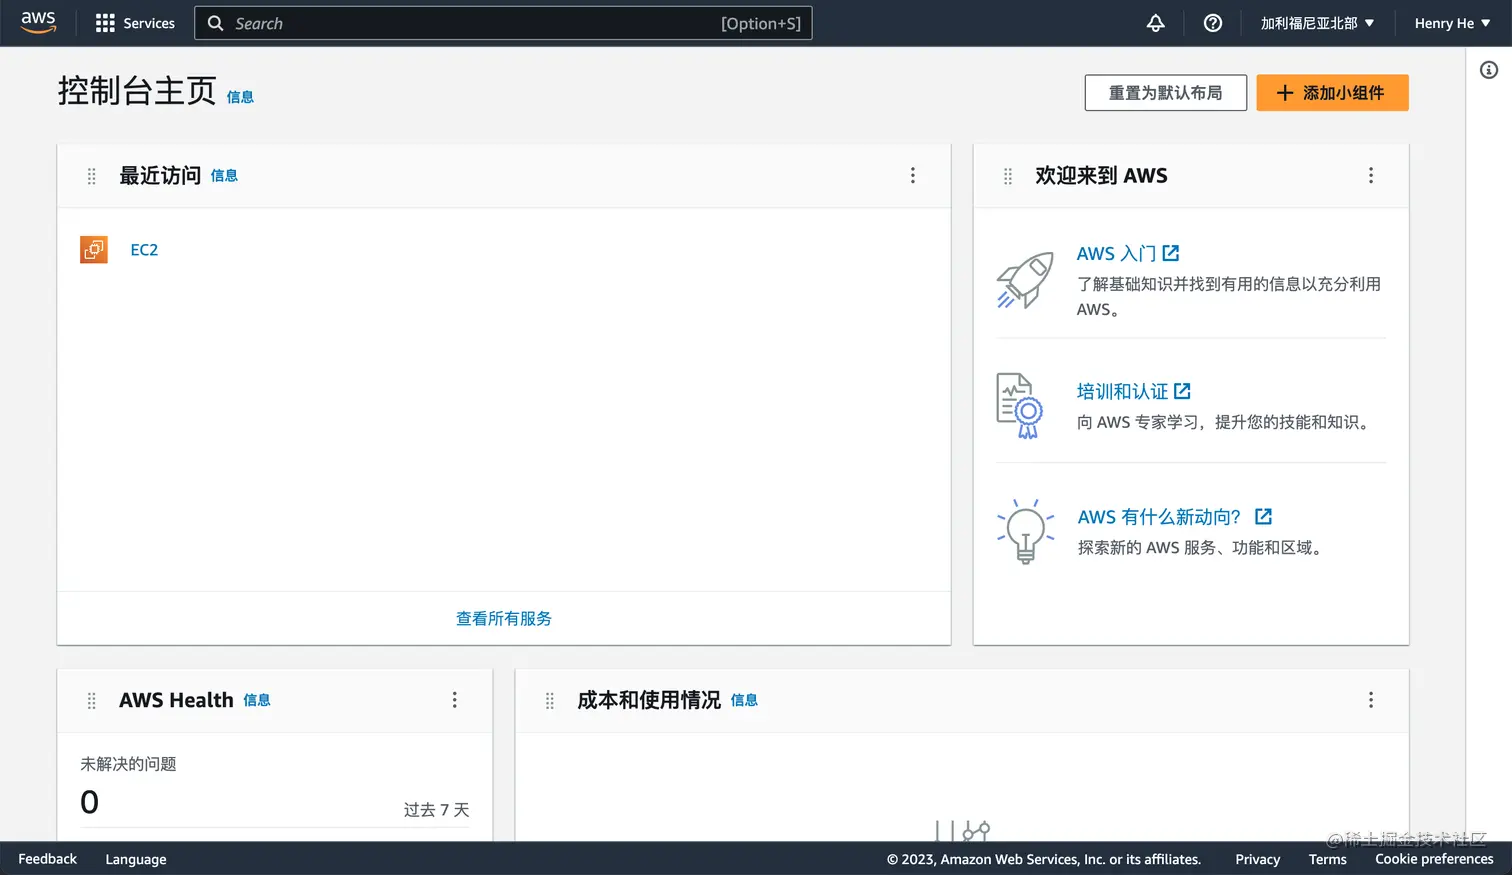Click Feedback in the footer
The height and width of the screenshot is (875, 1512).
(47, 859)
